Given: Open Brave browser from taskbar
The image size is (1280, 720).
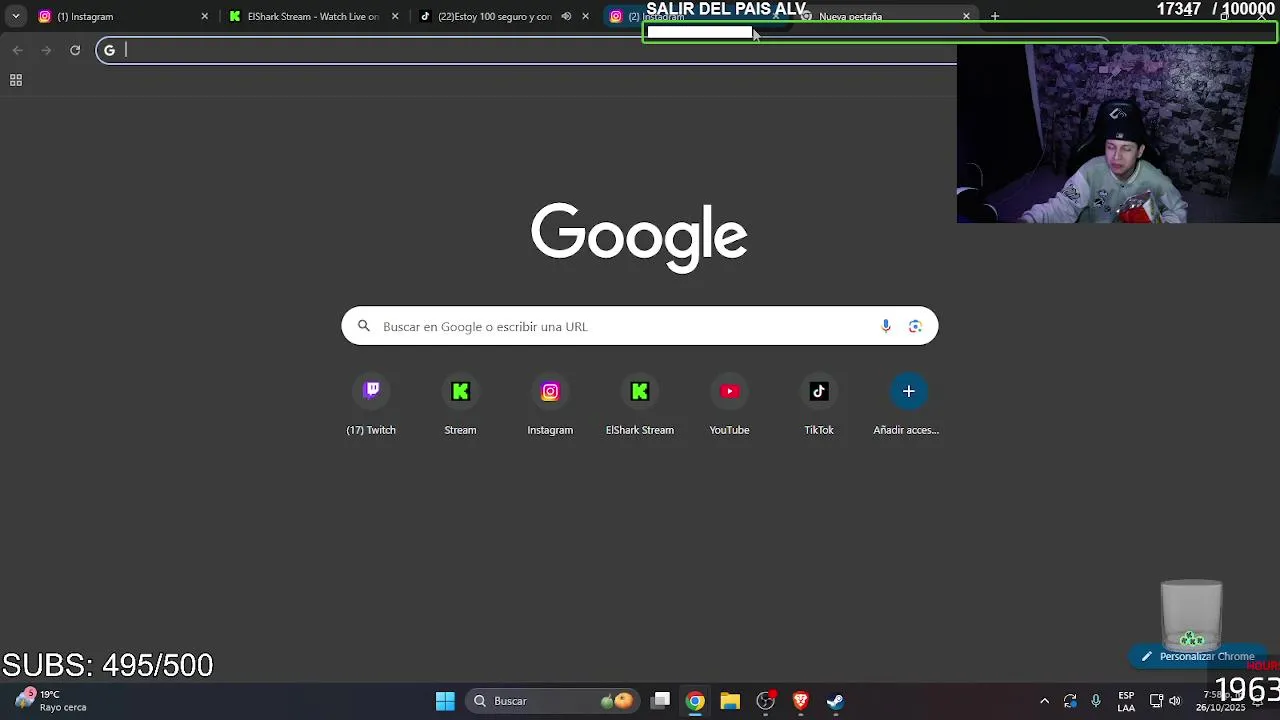Looking at the screenshot, I should pos(800,701).
